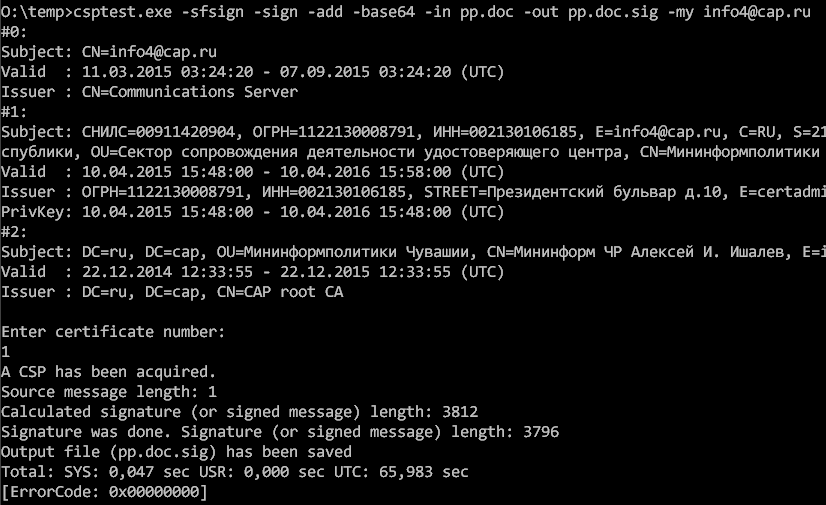Select the #0: certificate index line
The image size is (826, 505).
click(x=14, y=32)
